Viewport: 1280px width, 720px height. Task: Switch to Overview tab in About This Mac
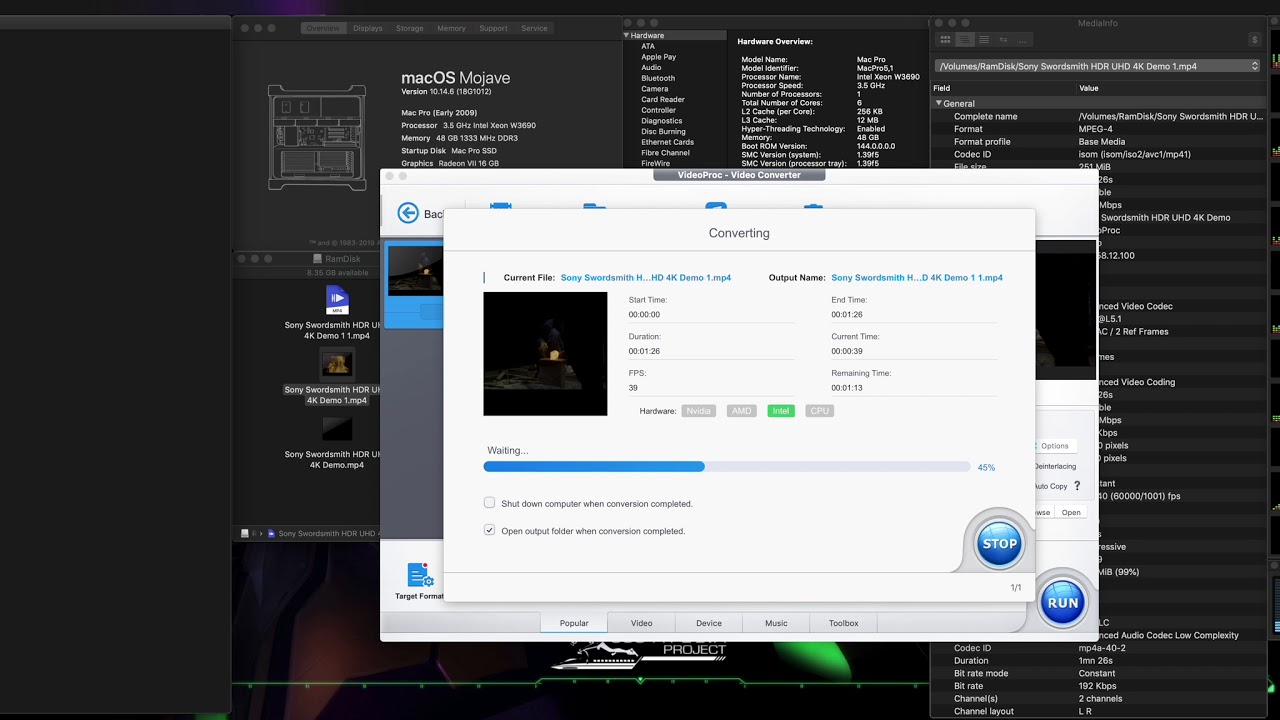point(322,28)
